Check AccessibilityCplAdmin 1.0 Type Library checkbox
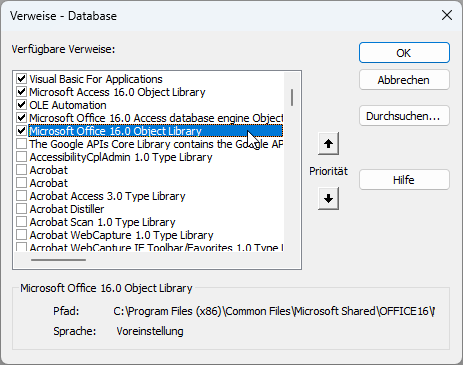Screen dimensions: 463x365 coord(22,157)
